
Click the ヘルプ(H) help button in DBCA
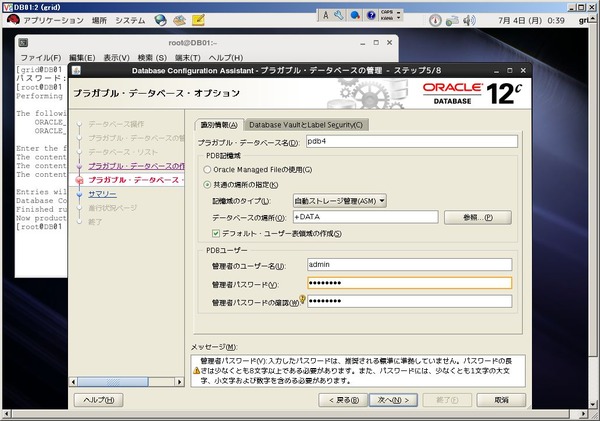[98, 400]
